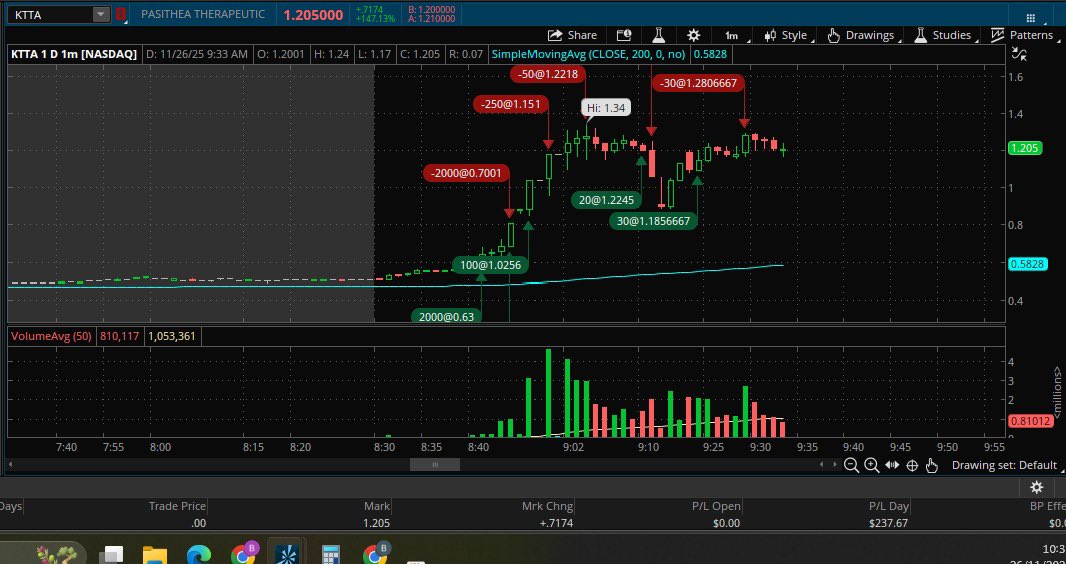
Task: Click the P/L Day column header
Action: [x=889, y=506]
